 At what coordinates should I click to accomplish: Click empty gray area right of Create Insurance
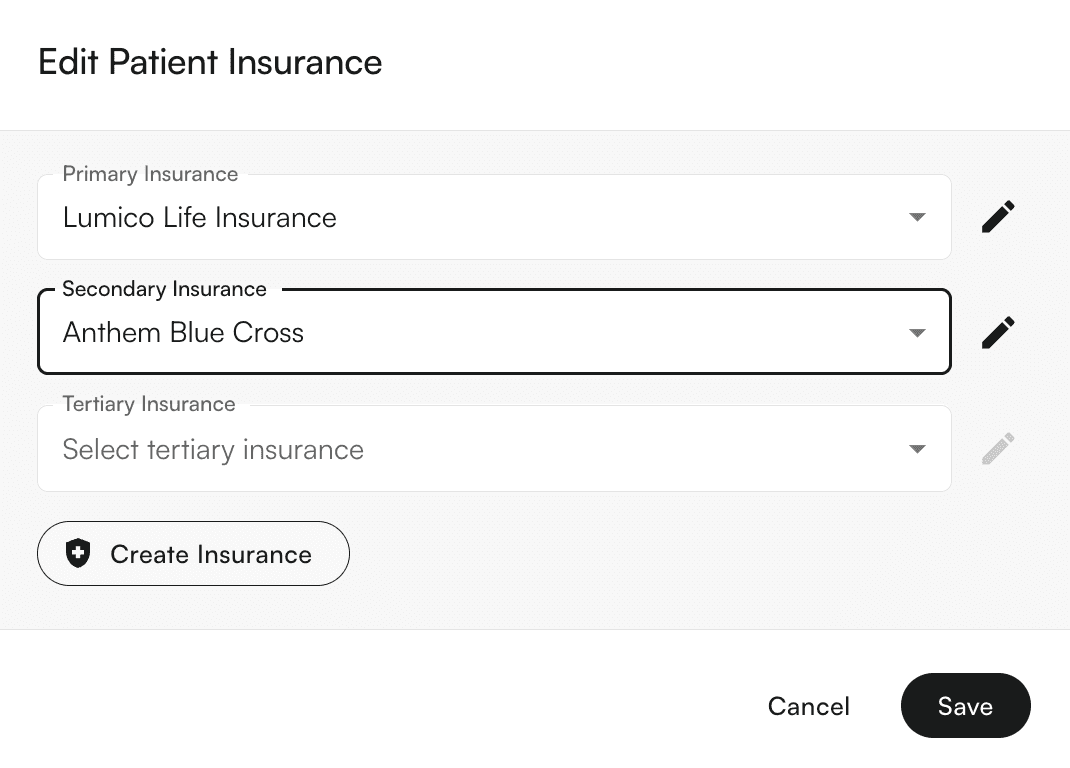650,554
